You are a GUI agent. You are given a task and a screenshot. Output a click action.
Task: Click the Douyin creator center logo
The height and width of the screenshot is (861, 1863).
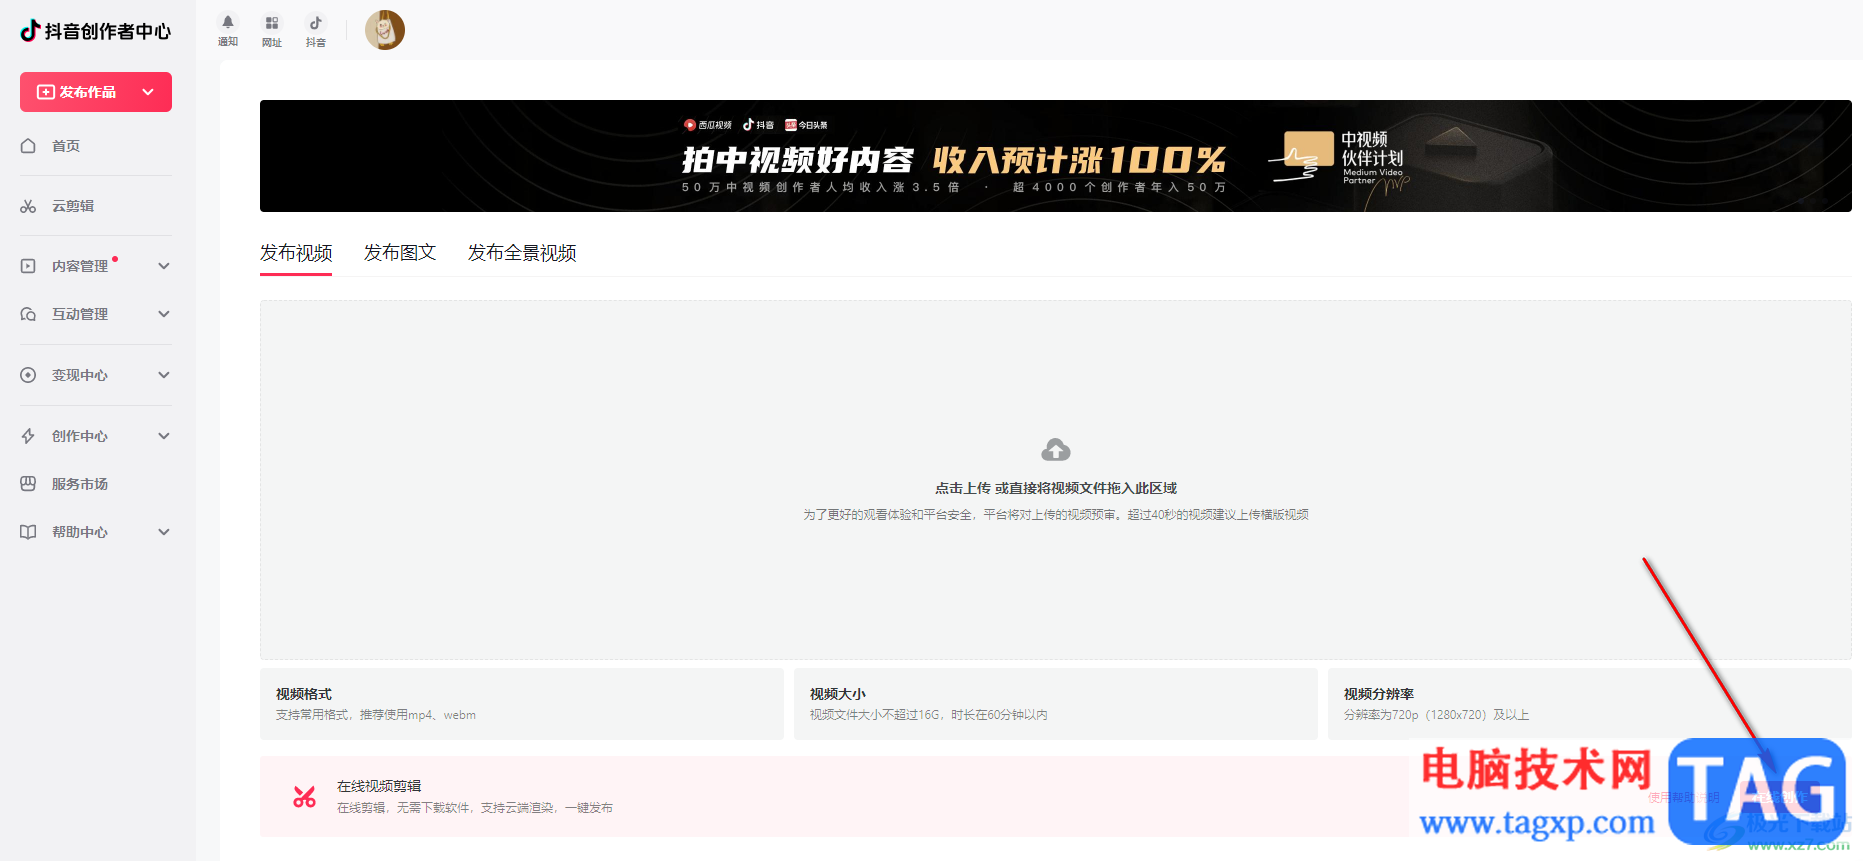(96, 31)
